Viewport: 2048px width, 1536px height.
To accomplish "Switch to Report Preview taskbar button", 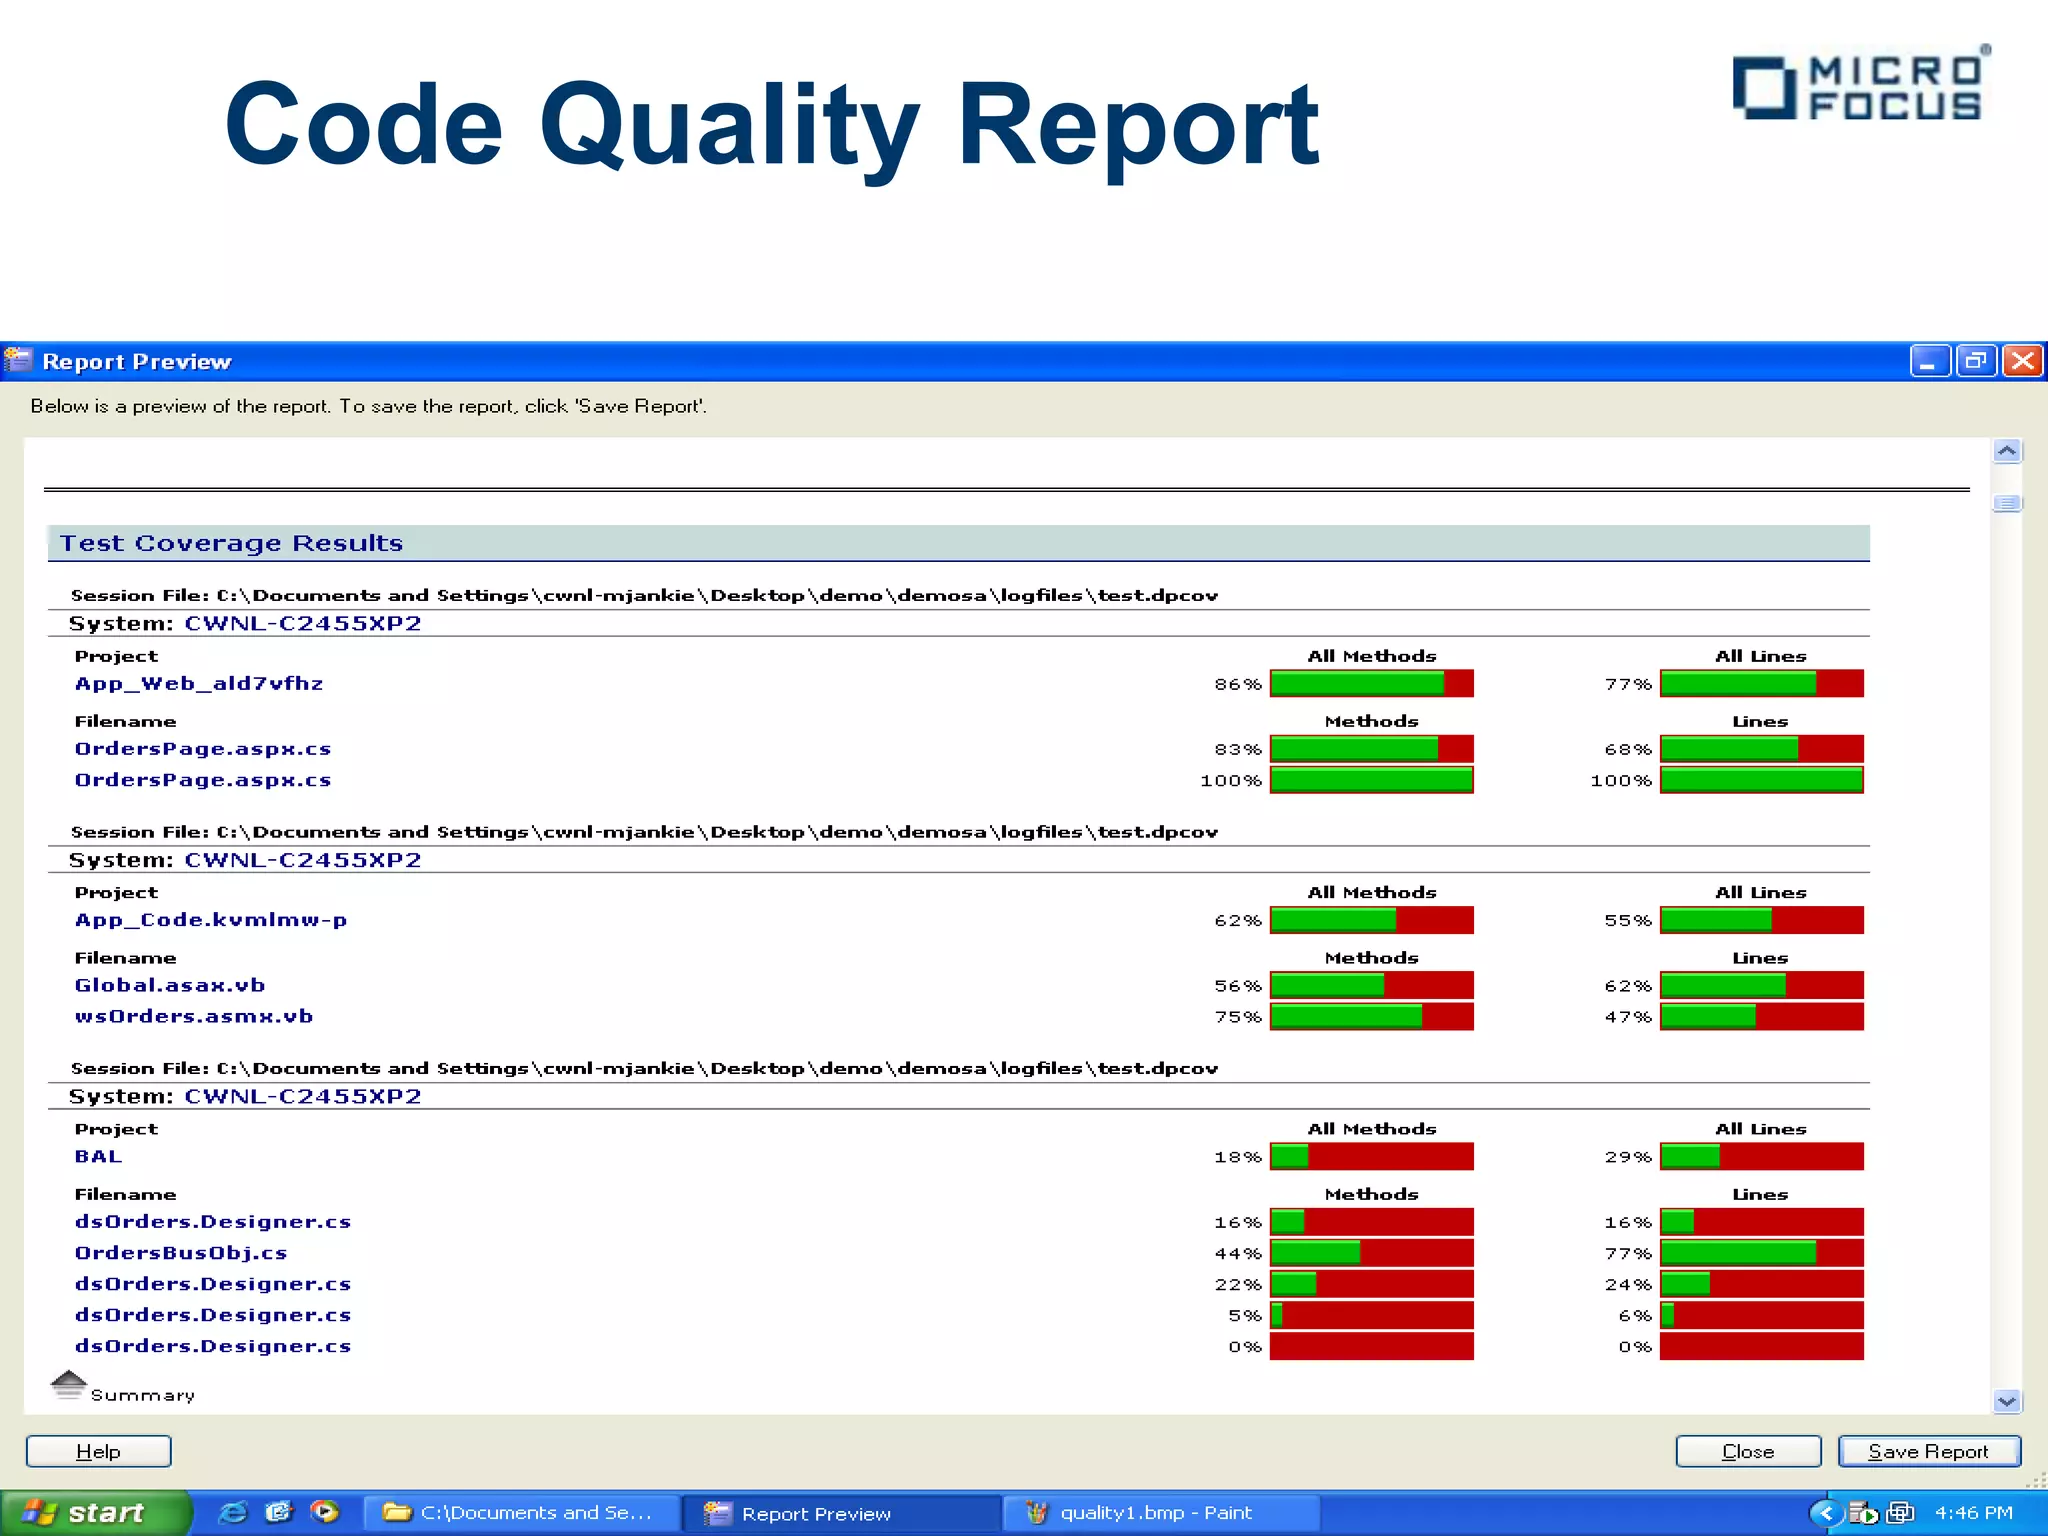I will [x=842, y=1513].
